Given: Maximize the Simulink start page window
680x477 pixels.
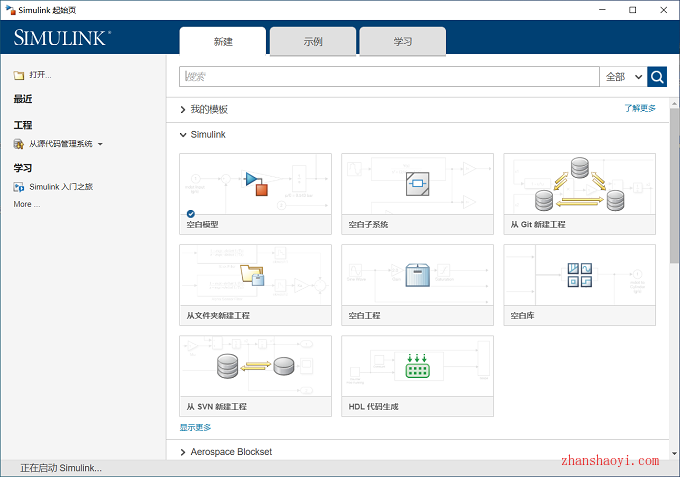Looking at the screenshot, I should (633, 10).
